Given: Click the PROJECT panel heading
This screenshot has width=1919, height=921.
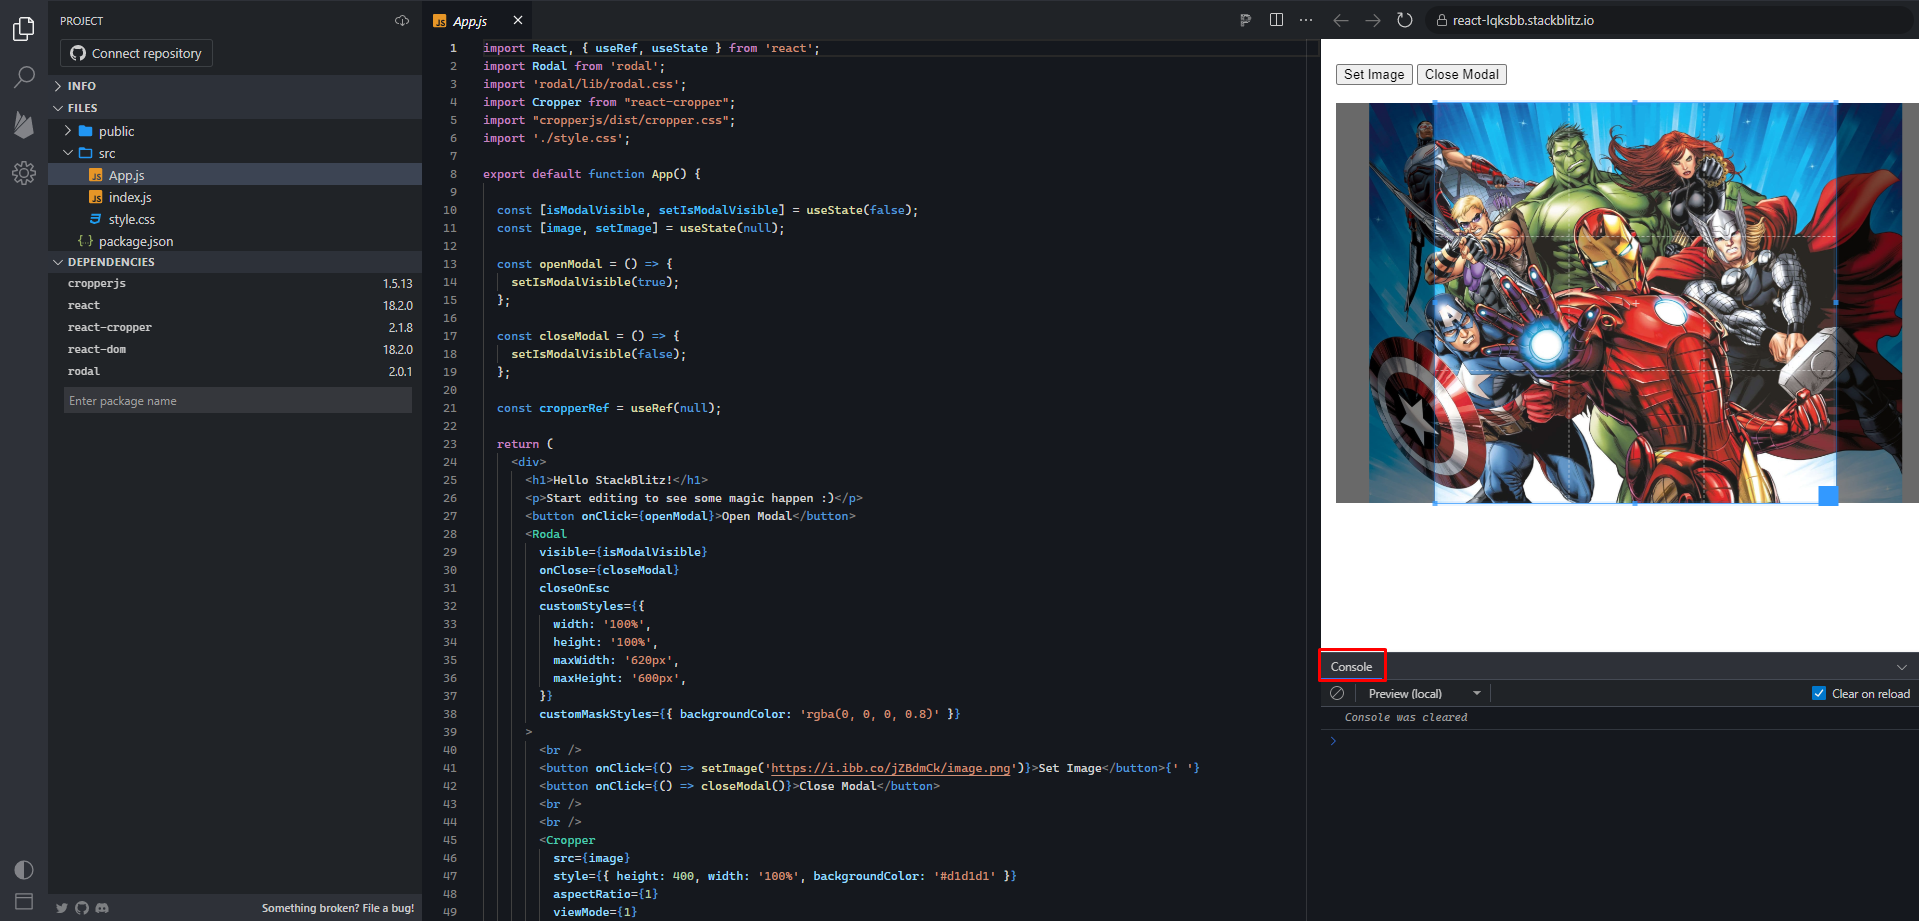Looking at the screenshot, I should click(x=81, y=21).
